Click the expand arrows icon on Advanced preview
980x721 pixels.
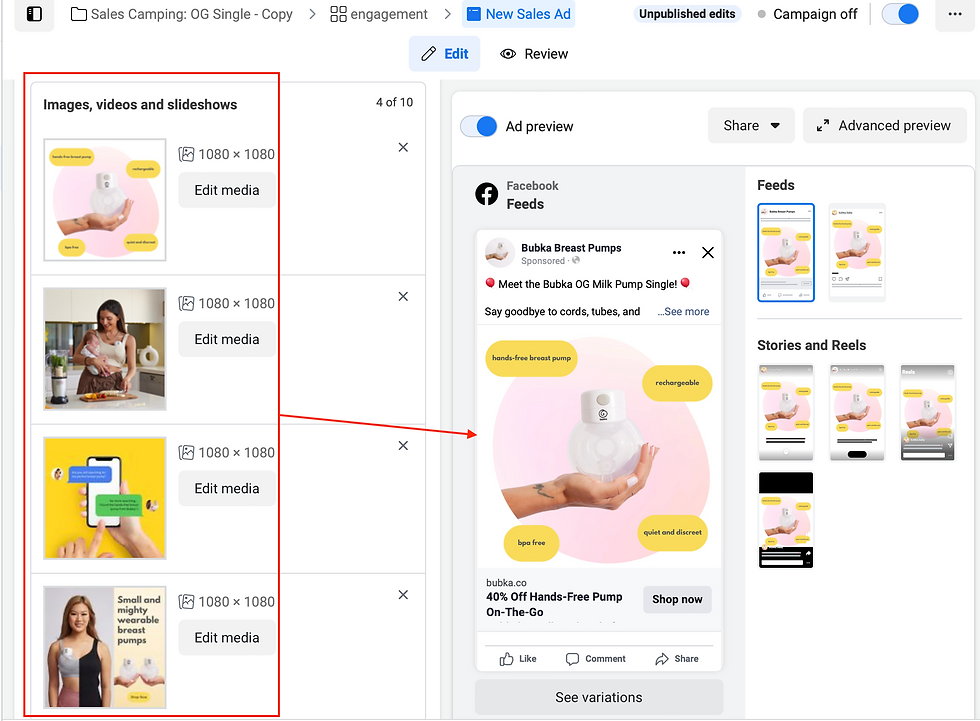823,126
